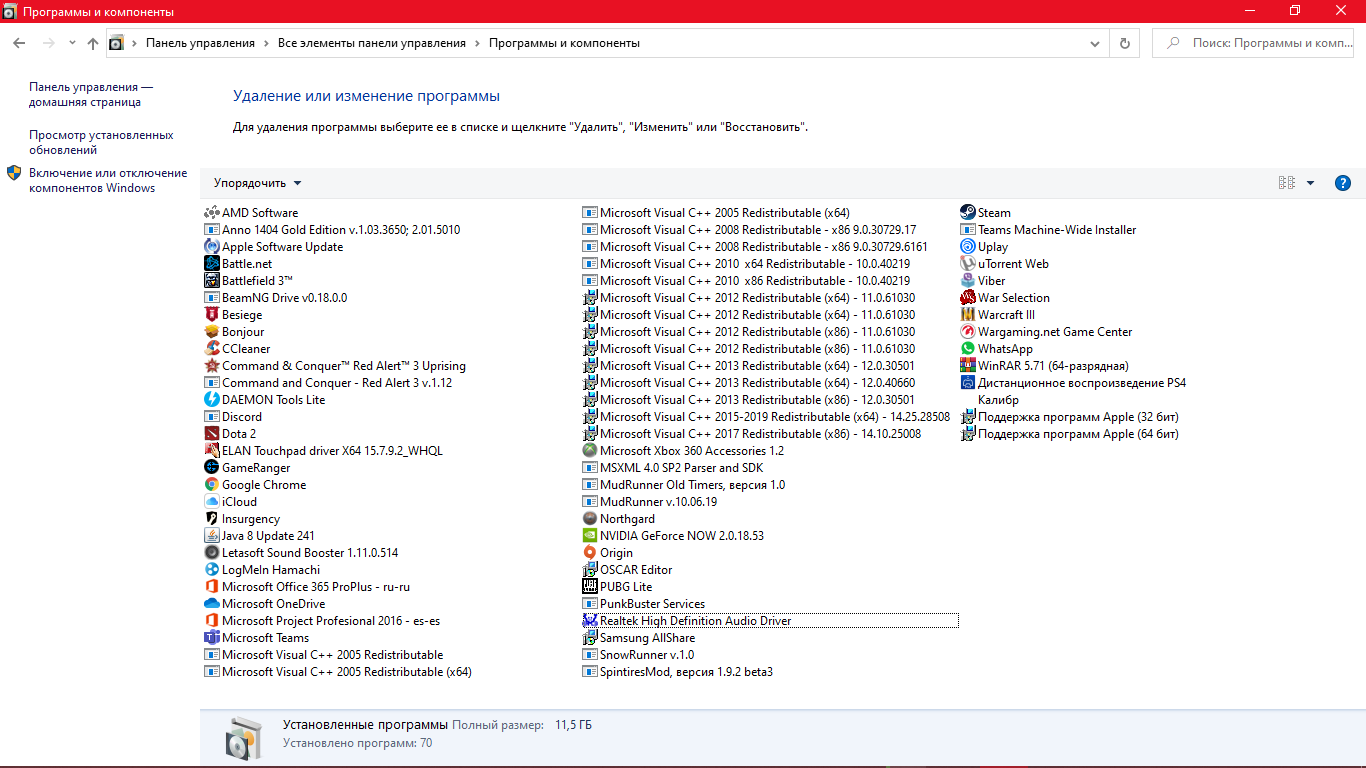Click the GameRanger icon
Screen dimensions: 1366x768
211,468
